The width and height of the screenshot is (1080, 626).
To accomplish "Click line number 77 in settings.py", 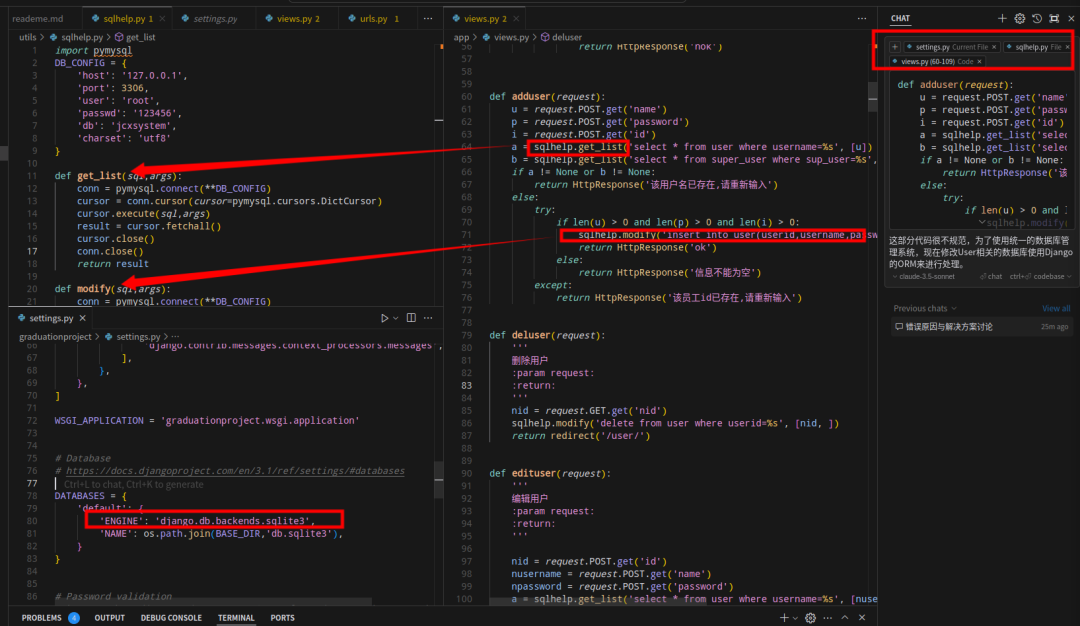I will (32, 483).
